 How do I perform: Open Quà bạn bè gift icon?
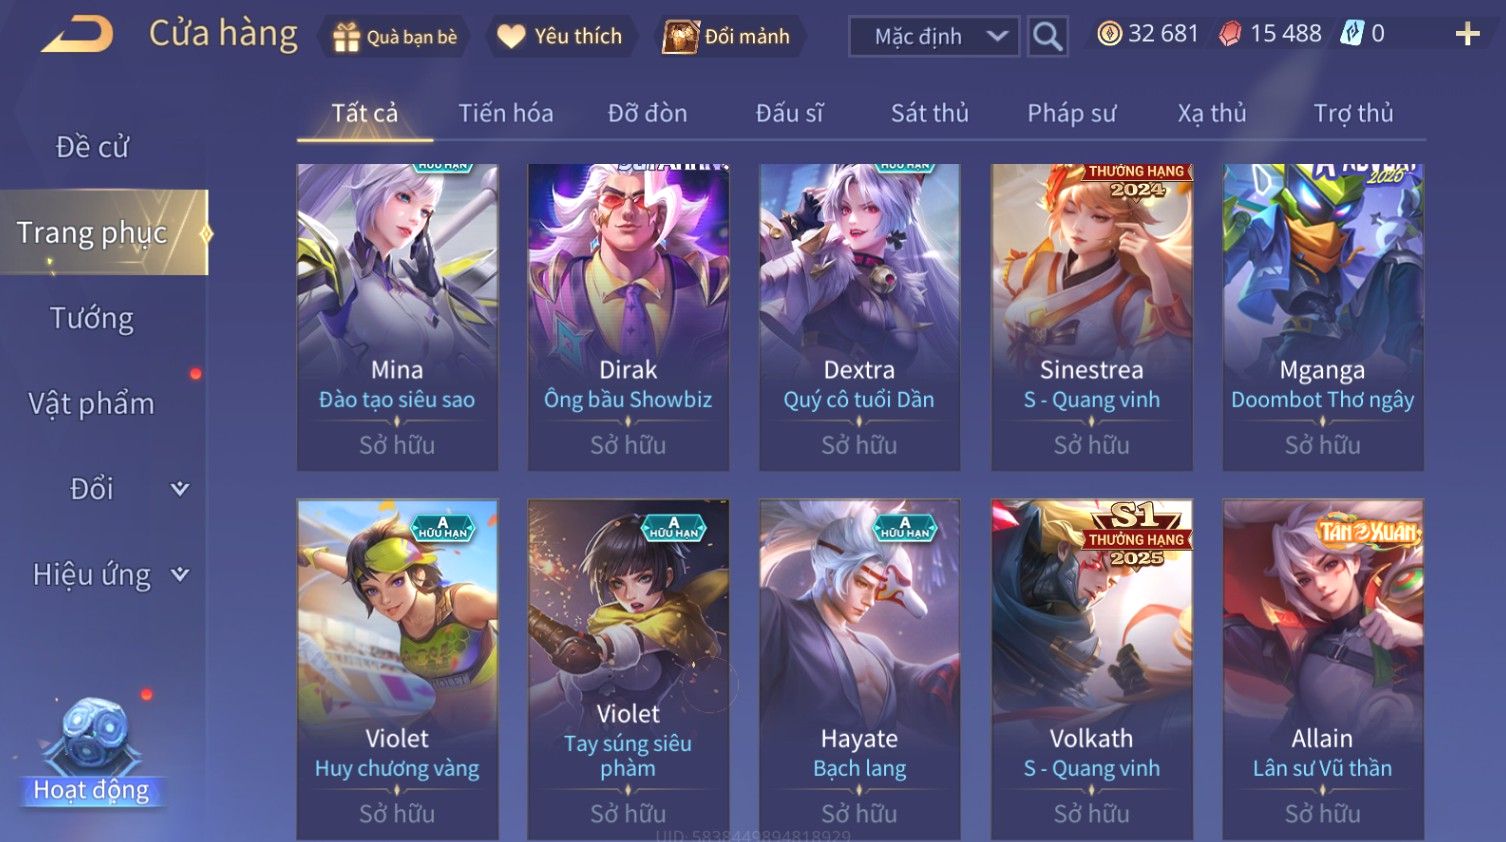(346, 37)
